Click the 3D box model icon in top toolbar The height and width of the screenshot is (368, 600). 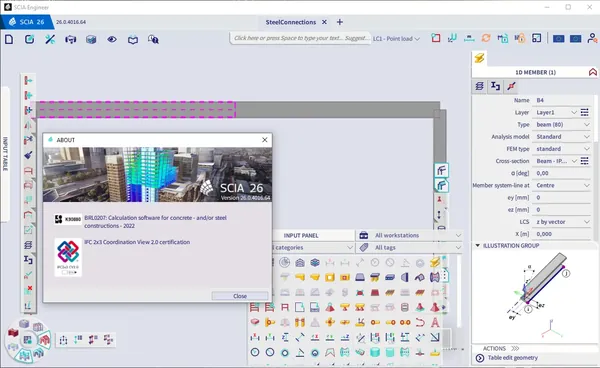[x=91, y=39]
